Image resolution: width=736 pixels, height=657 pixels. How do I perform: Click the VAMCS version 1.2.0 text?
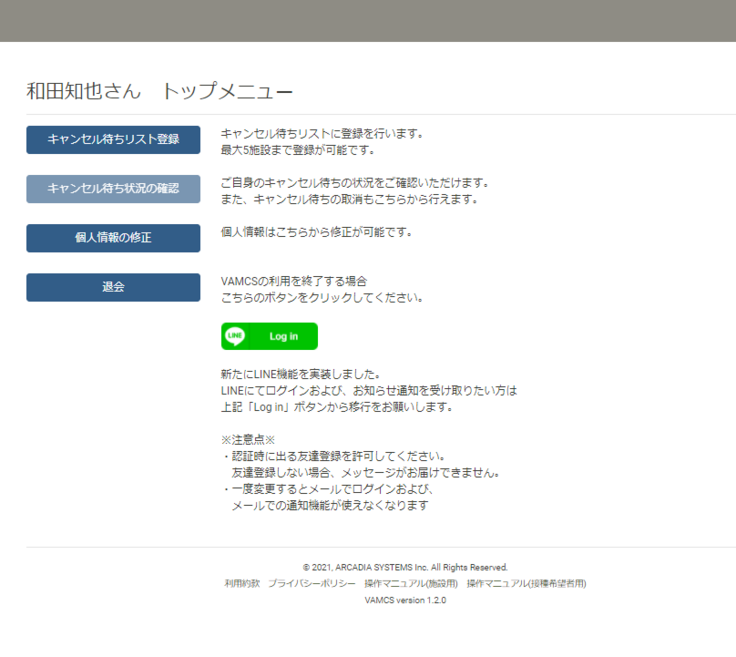click(405, 600)
